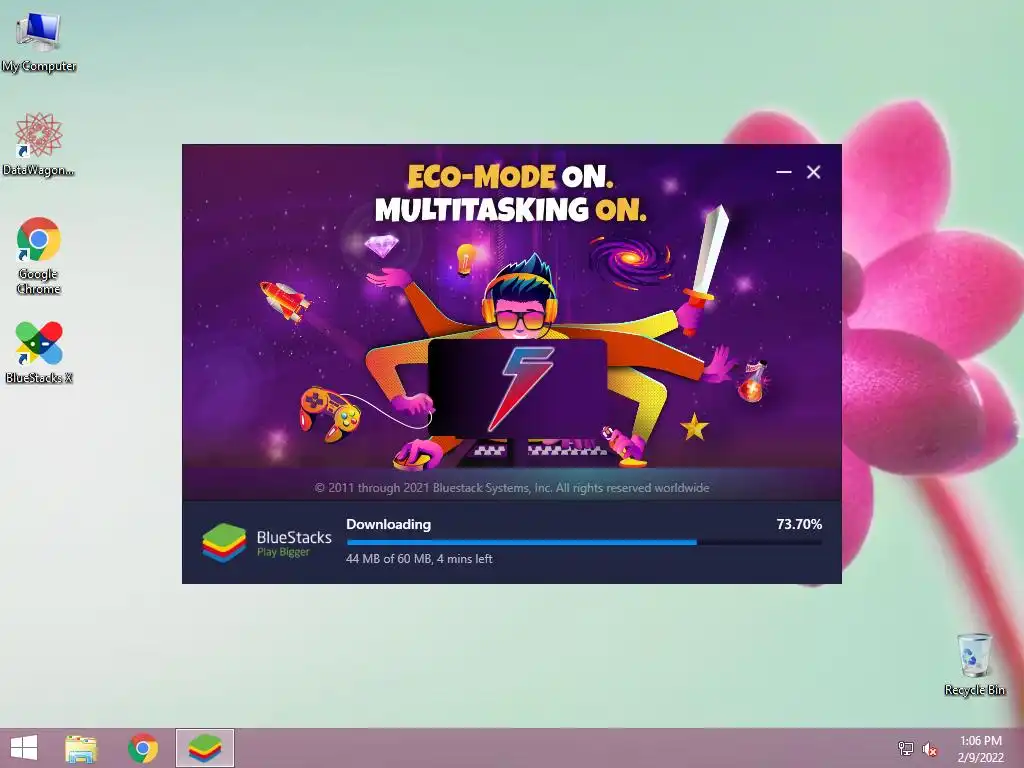Minimize the BlueStacks installer window

(784, 172)
